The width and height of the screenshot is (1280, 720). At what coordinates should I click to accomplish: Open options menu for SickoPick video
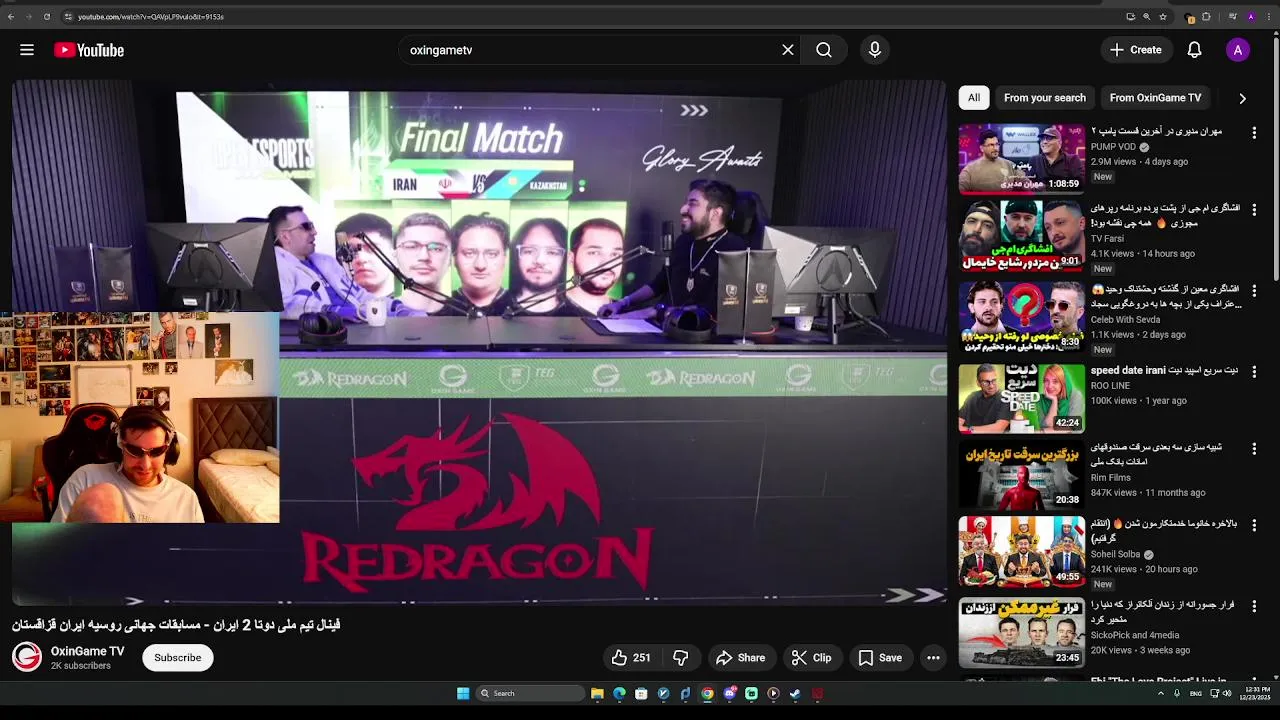(x=1254, y=606)
